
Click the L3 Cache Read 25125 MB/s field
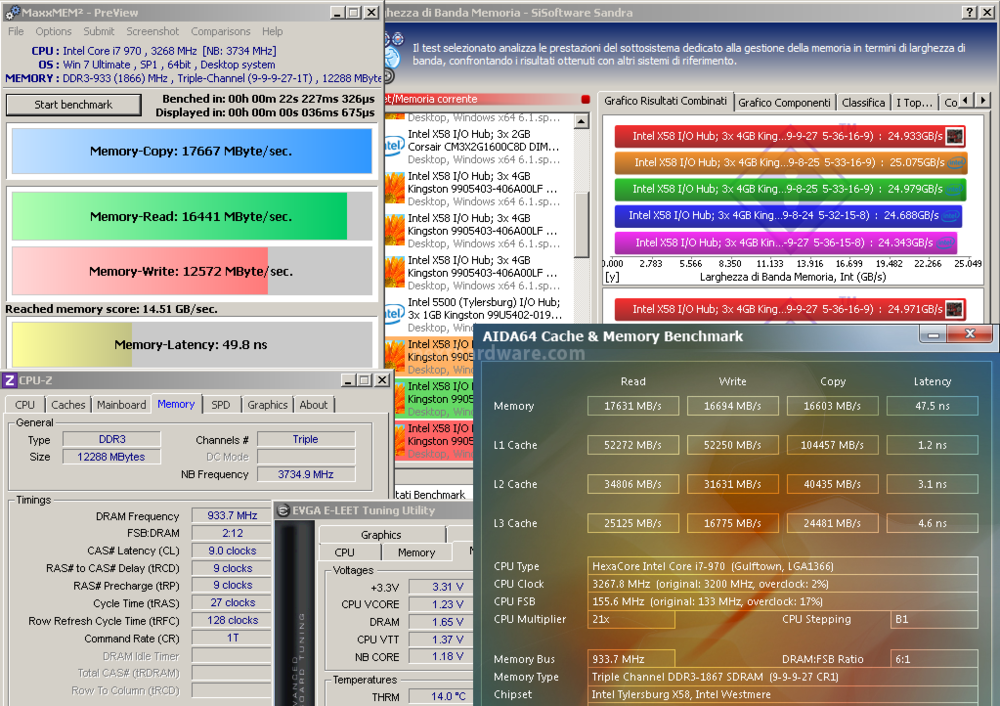pyautogui.click(x=633, y=523)
